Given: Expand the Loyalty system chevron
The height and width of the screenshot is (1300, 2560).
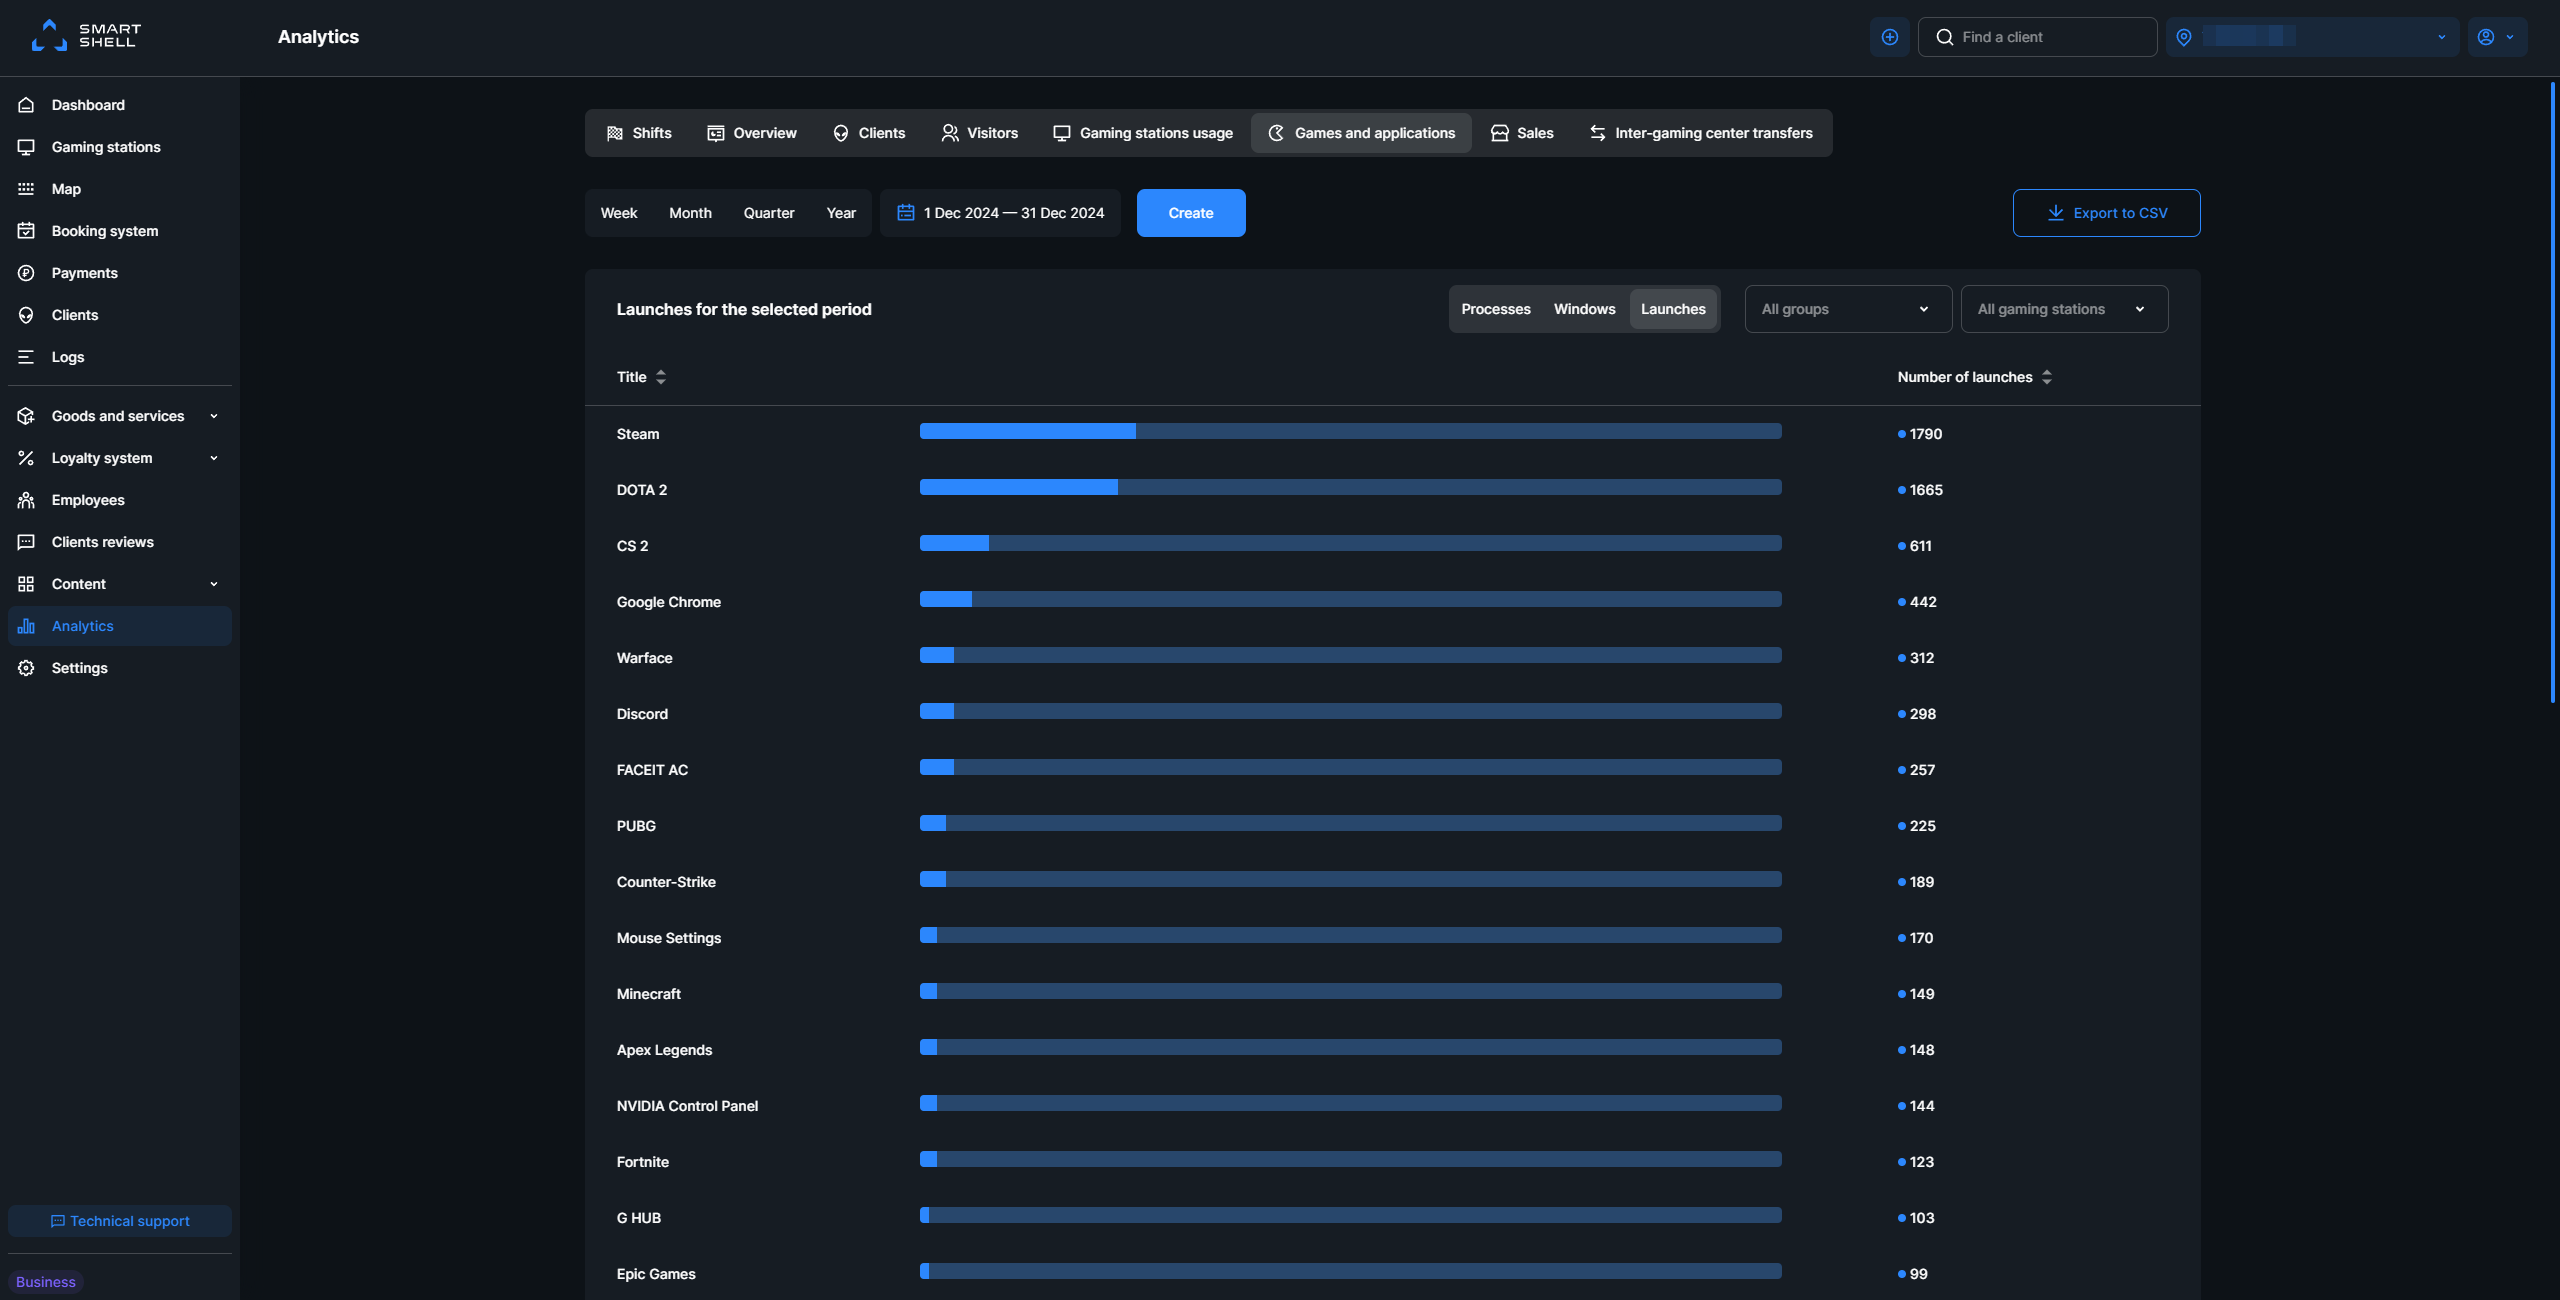Looking at the screenshot, I should [213, 458].
